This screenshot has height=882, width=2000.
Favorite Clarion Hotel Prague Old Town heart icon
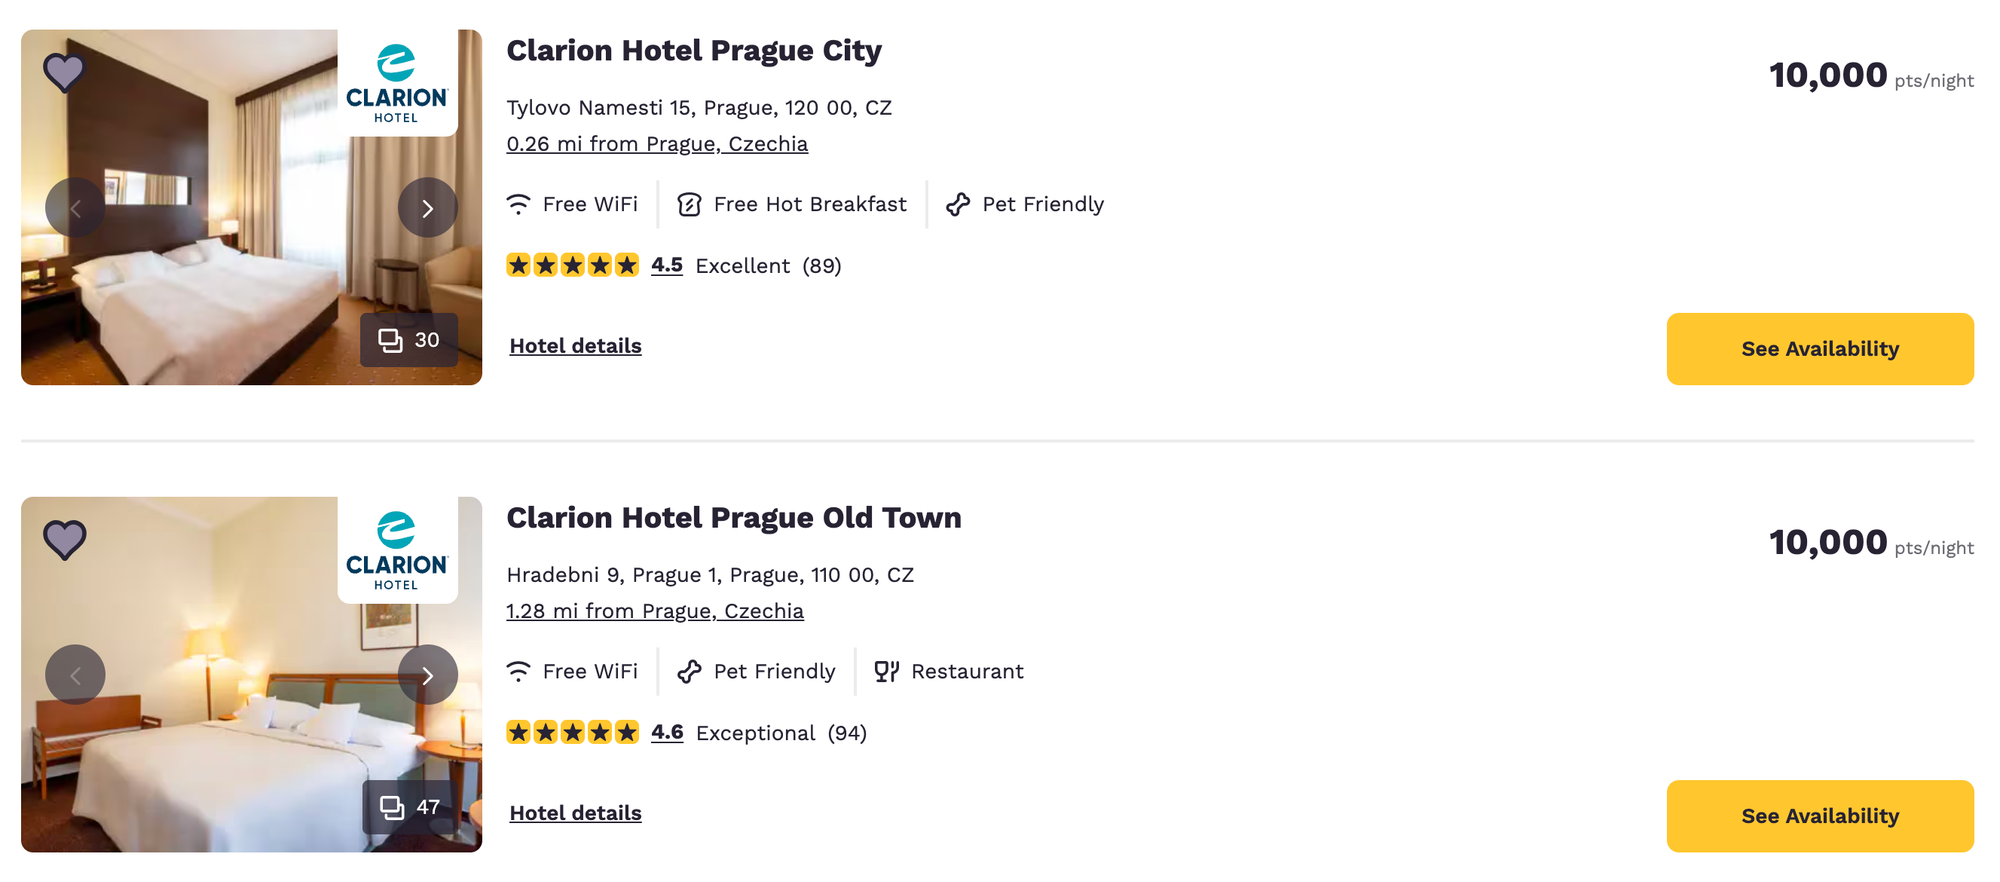coord(64,540)
